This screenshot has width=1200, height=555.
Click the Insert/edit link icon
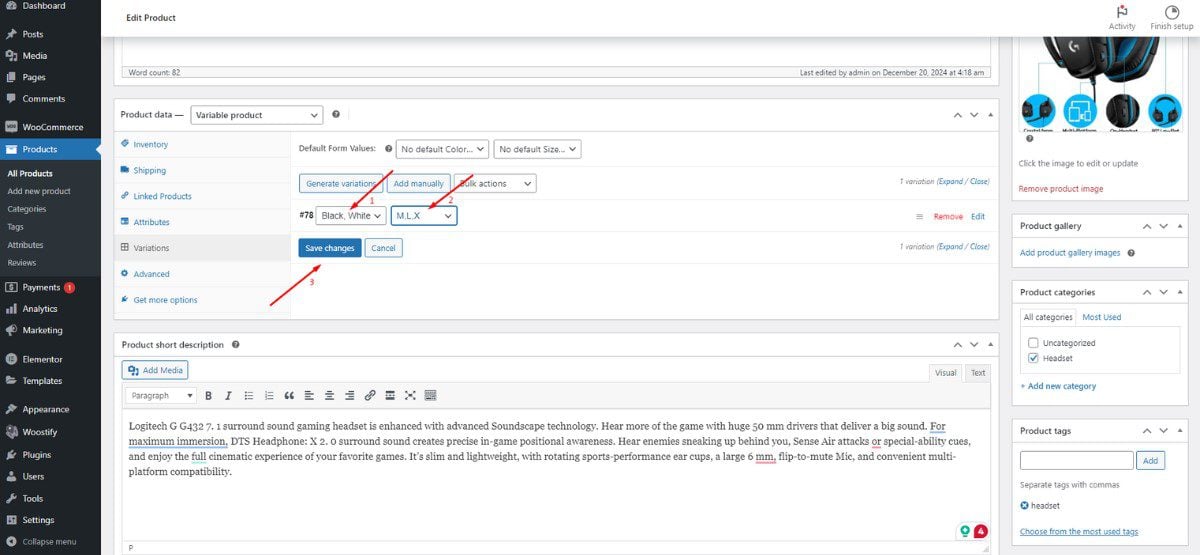tap(370, 396)
